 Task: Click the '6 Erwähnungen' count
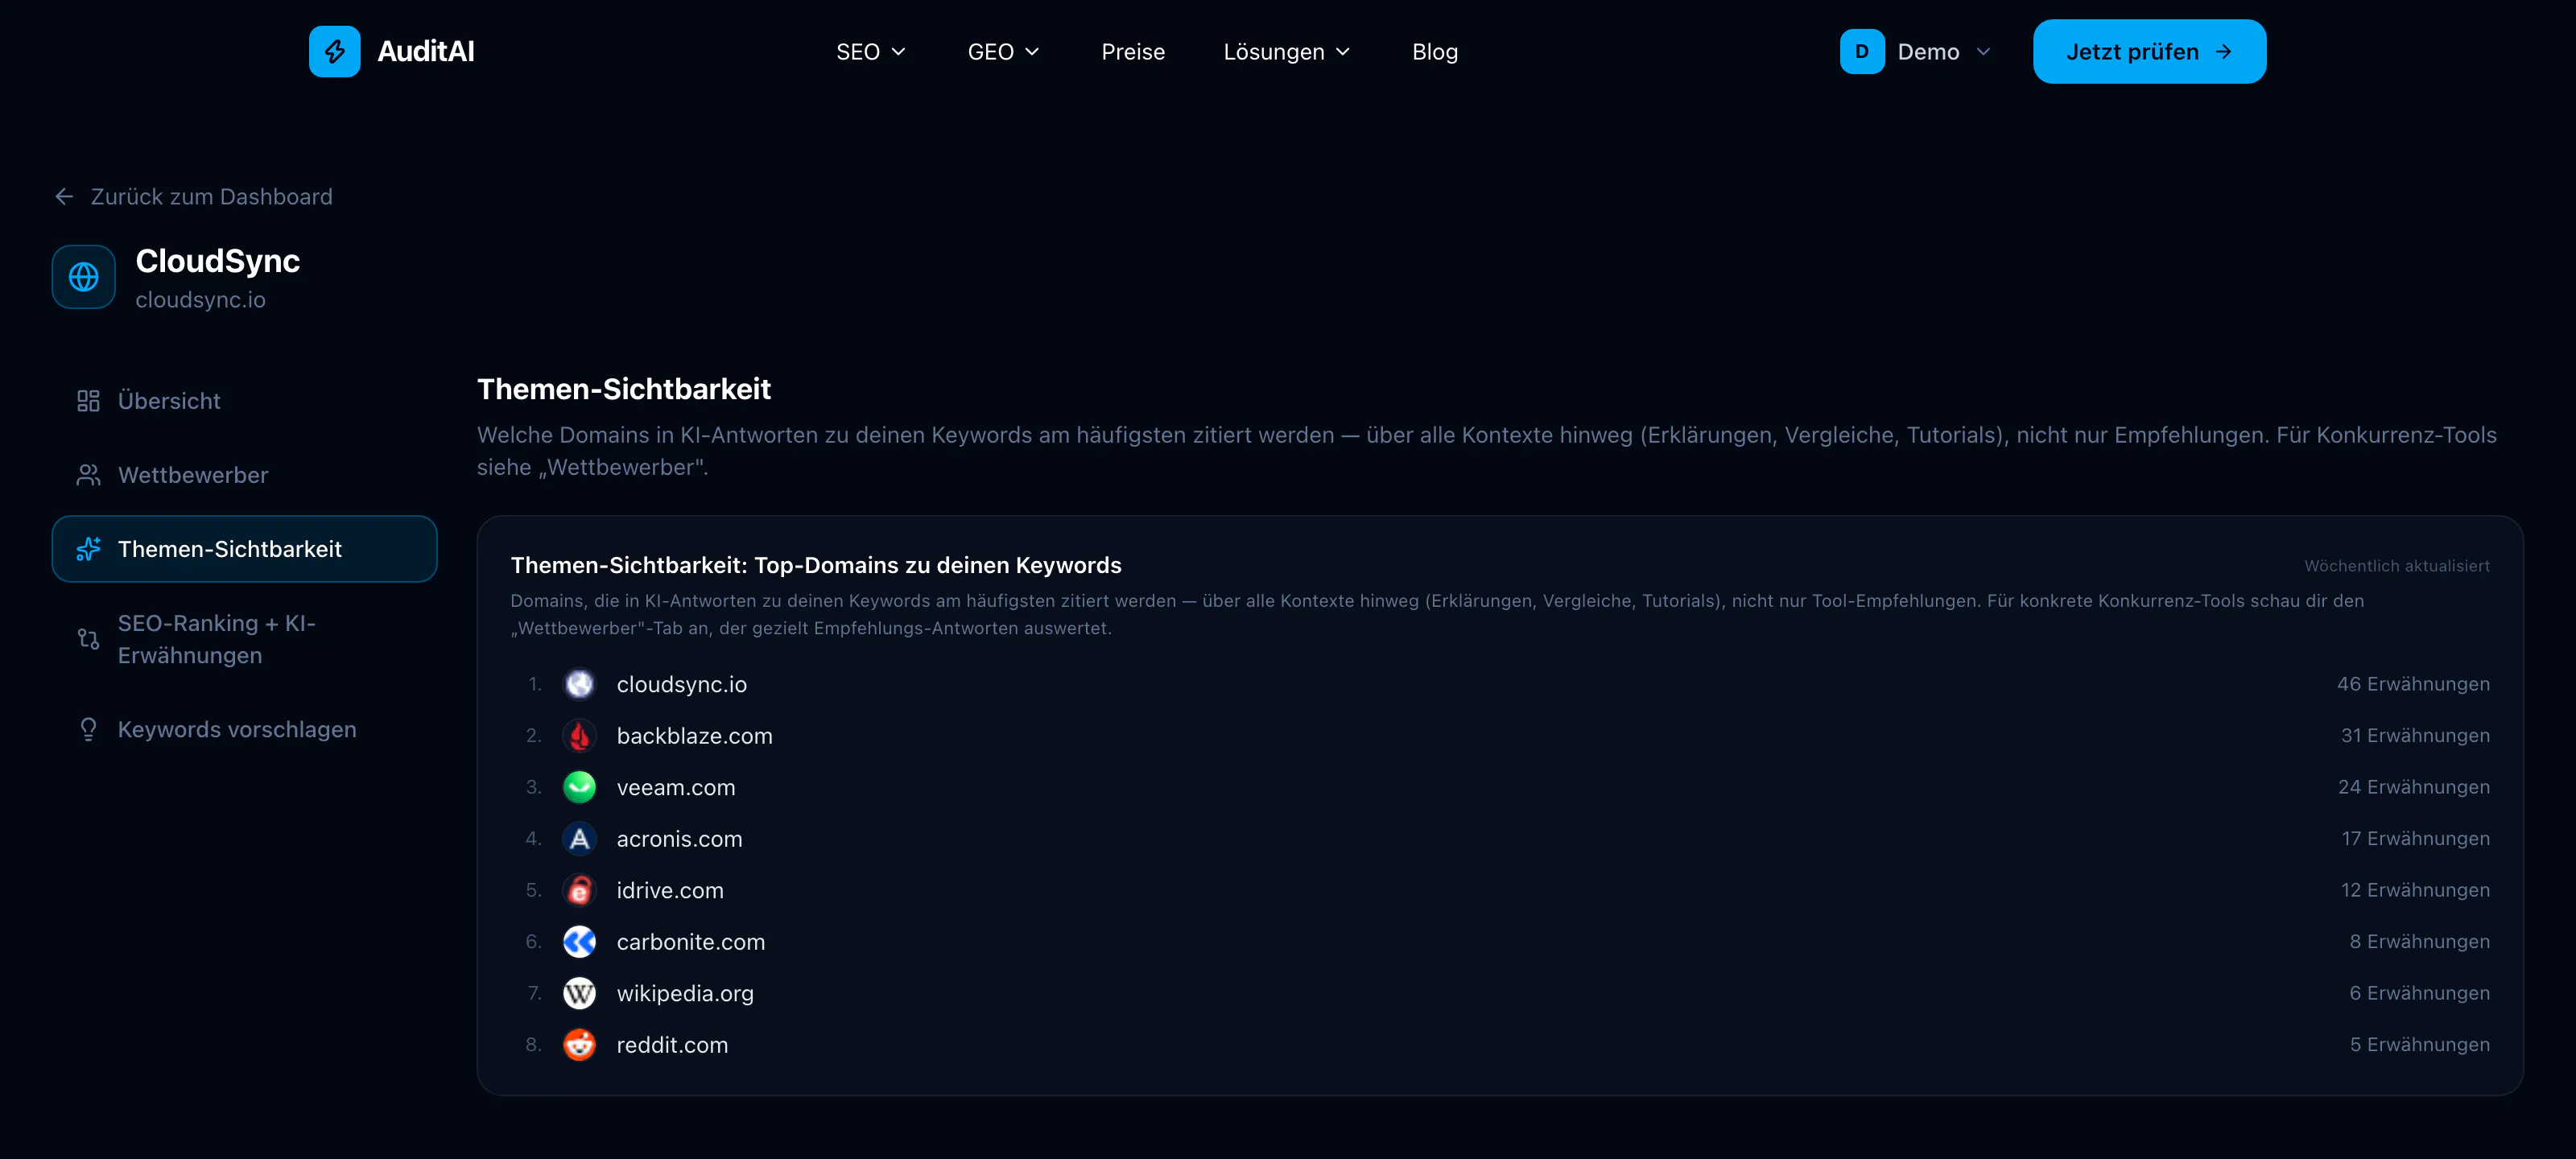2419,992
